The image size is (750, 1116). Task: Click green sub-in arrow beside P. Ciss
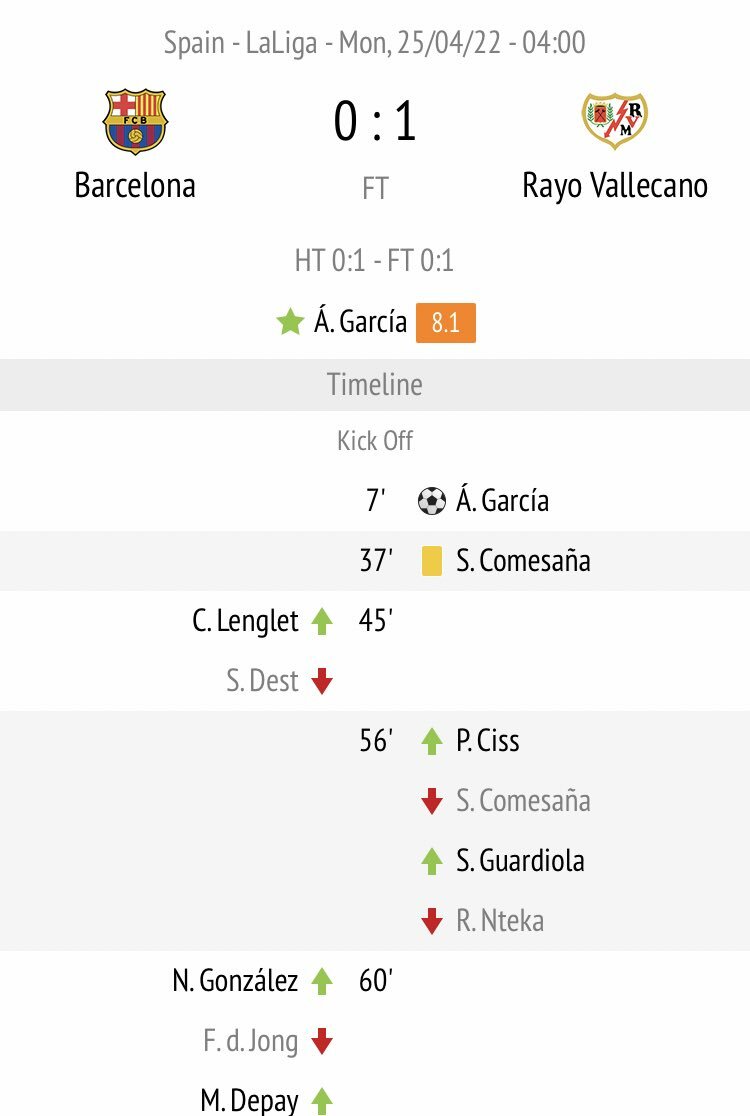tap(432, 741)
